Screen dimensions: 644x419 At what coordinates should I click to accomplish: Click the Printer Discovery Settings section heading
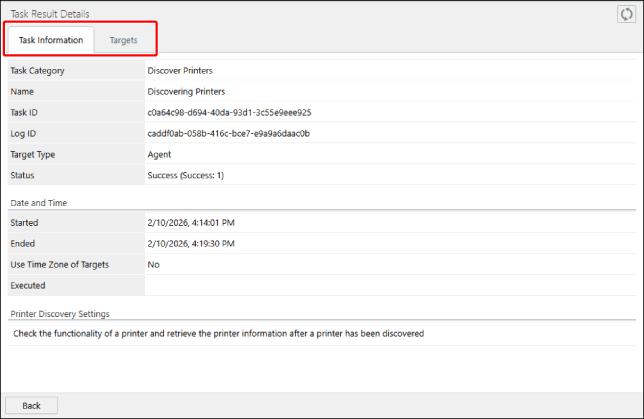pyautogui.click(x=60, y=314)
